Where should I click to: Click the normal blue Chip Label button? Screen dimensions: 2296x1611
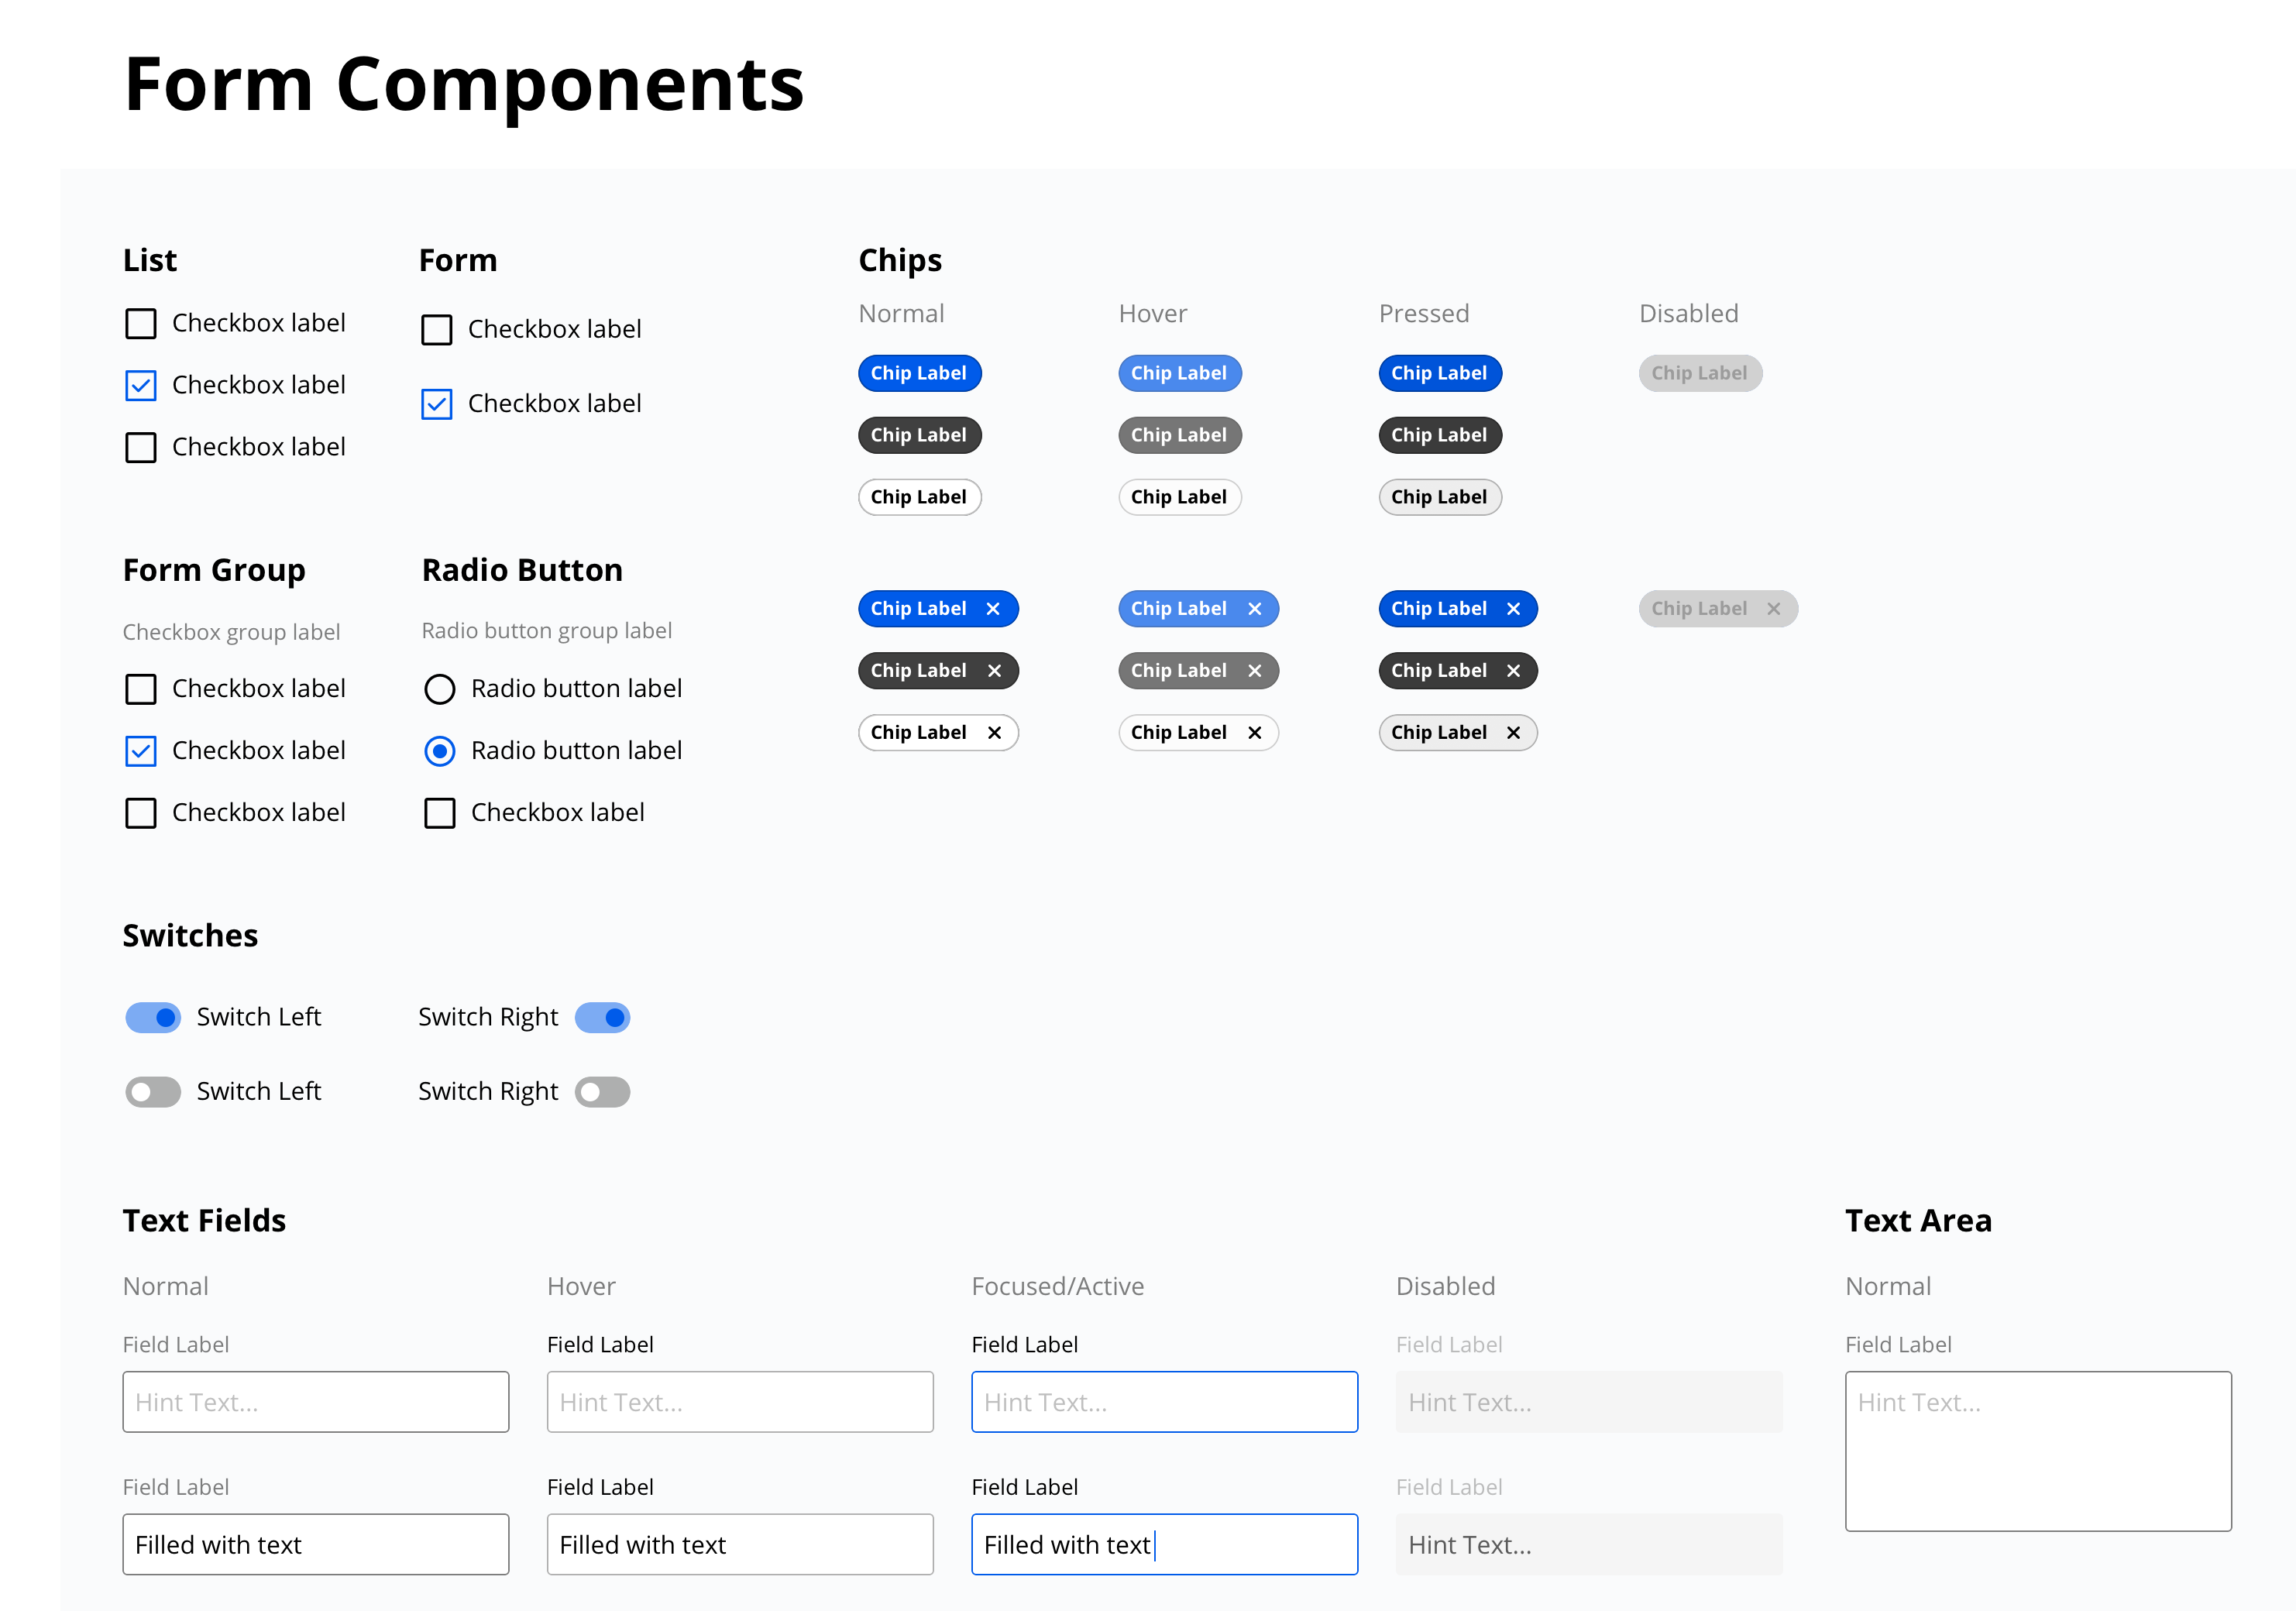(x=919, y=373)
